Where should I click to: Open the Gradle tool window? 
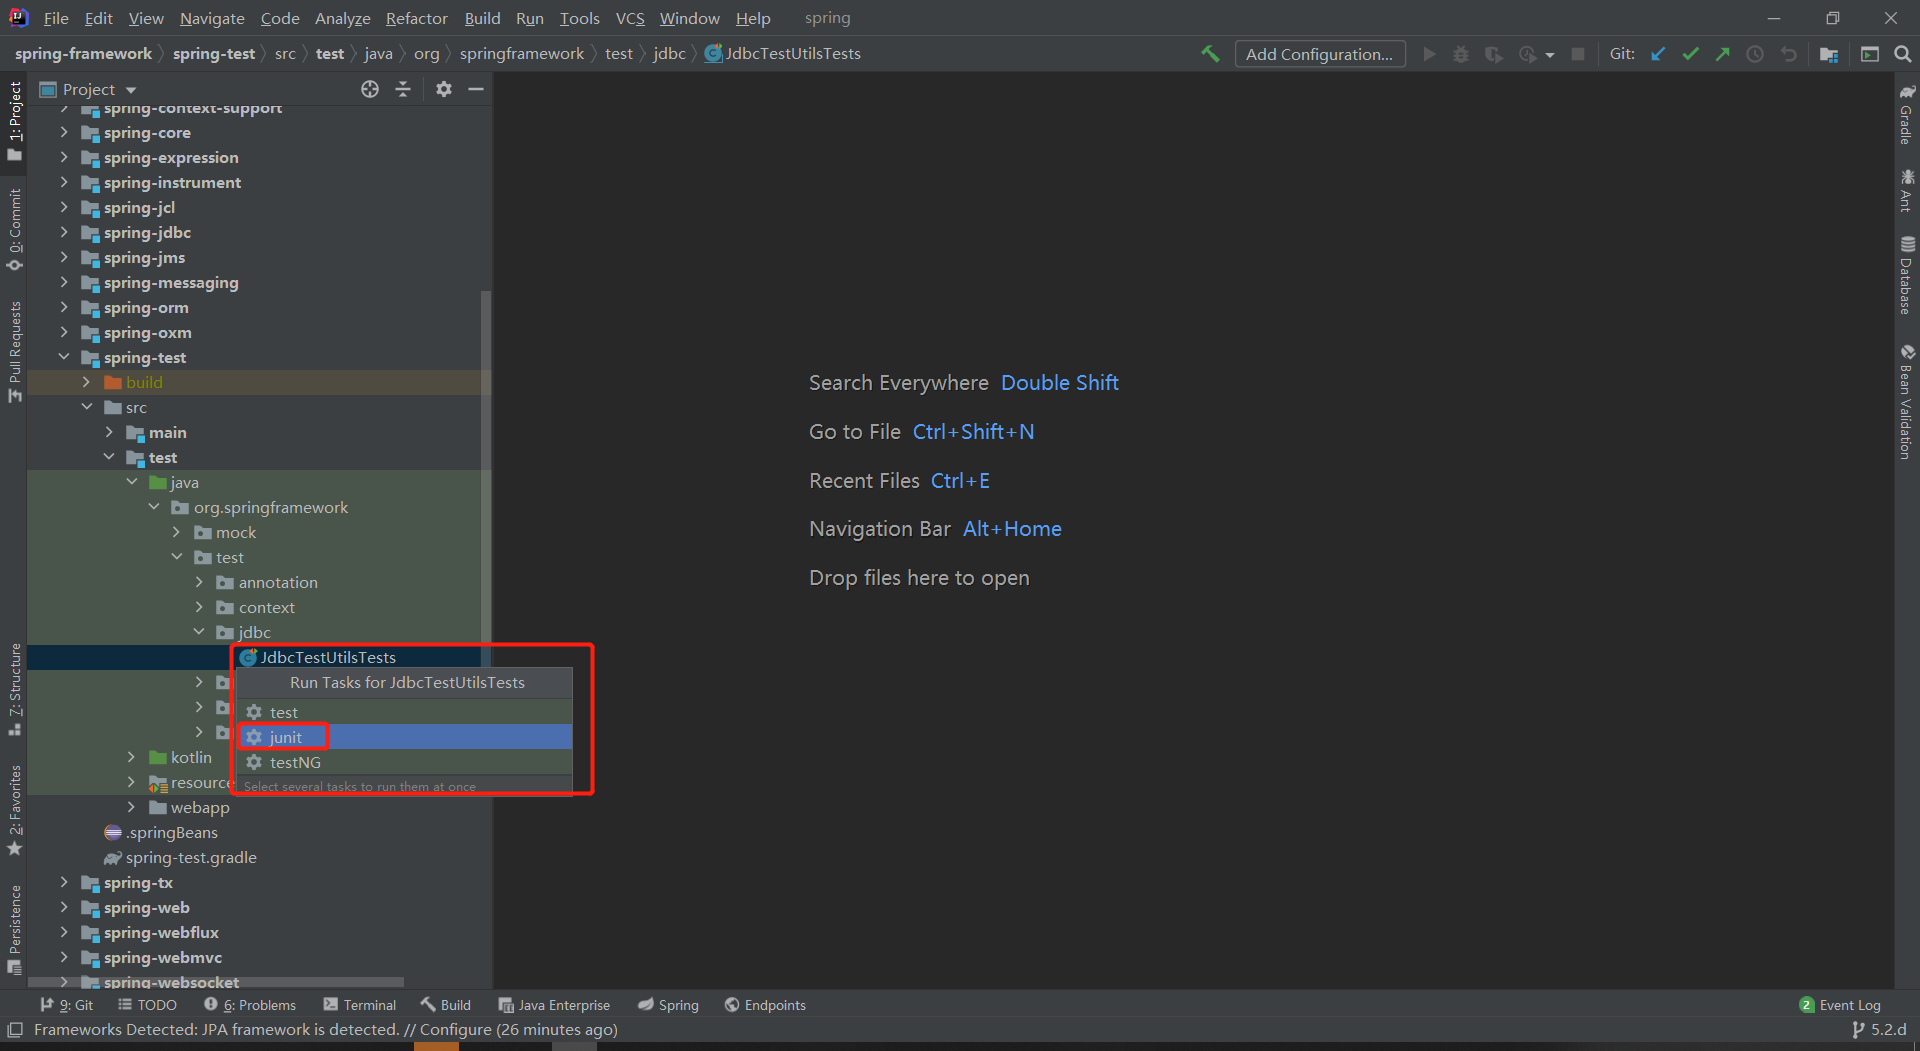point(1907,114)
